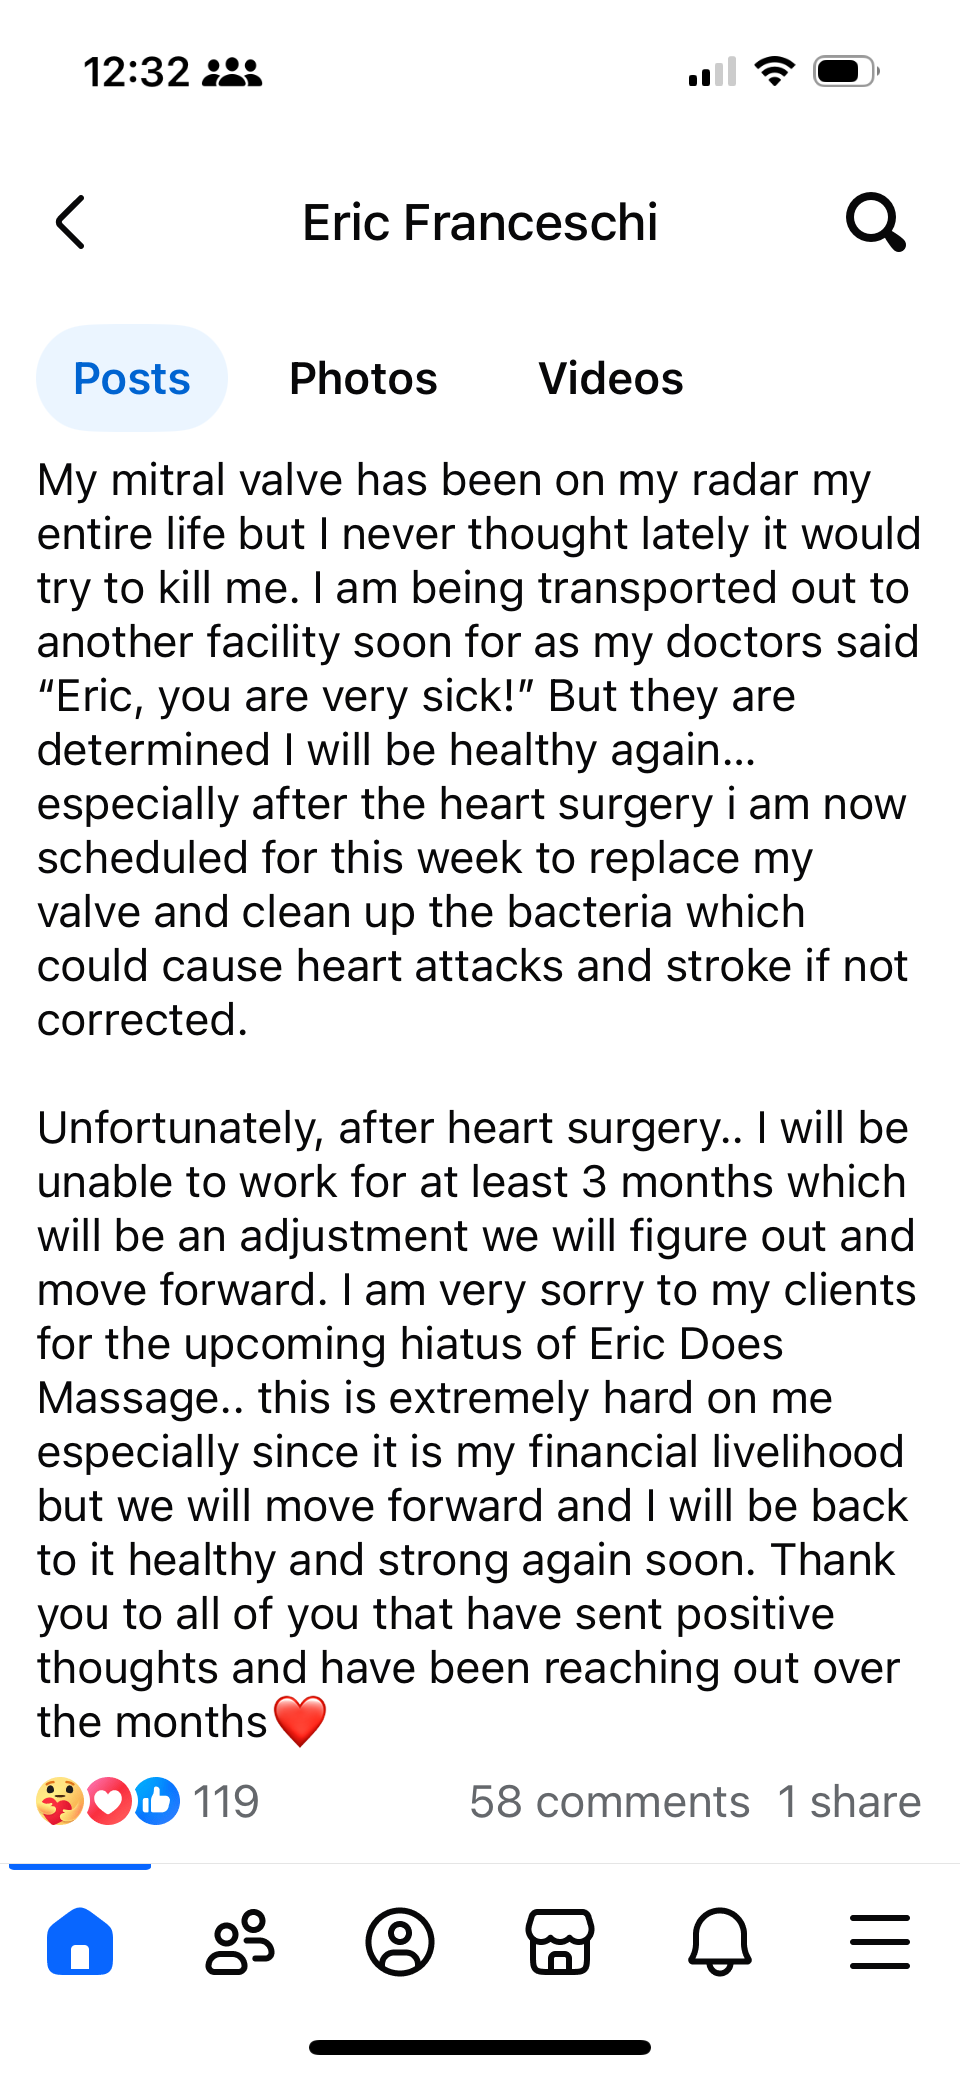
Task: Tap the status bar clock showing 12:32
Action: 136,72
